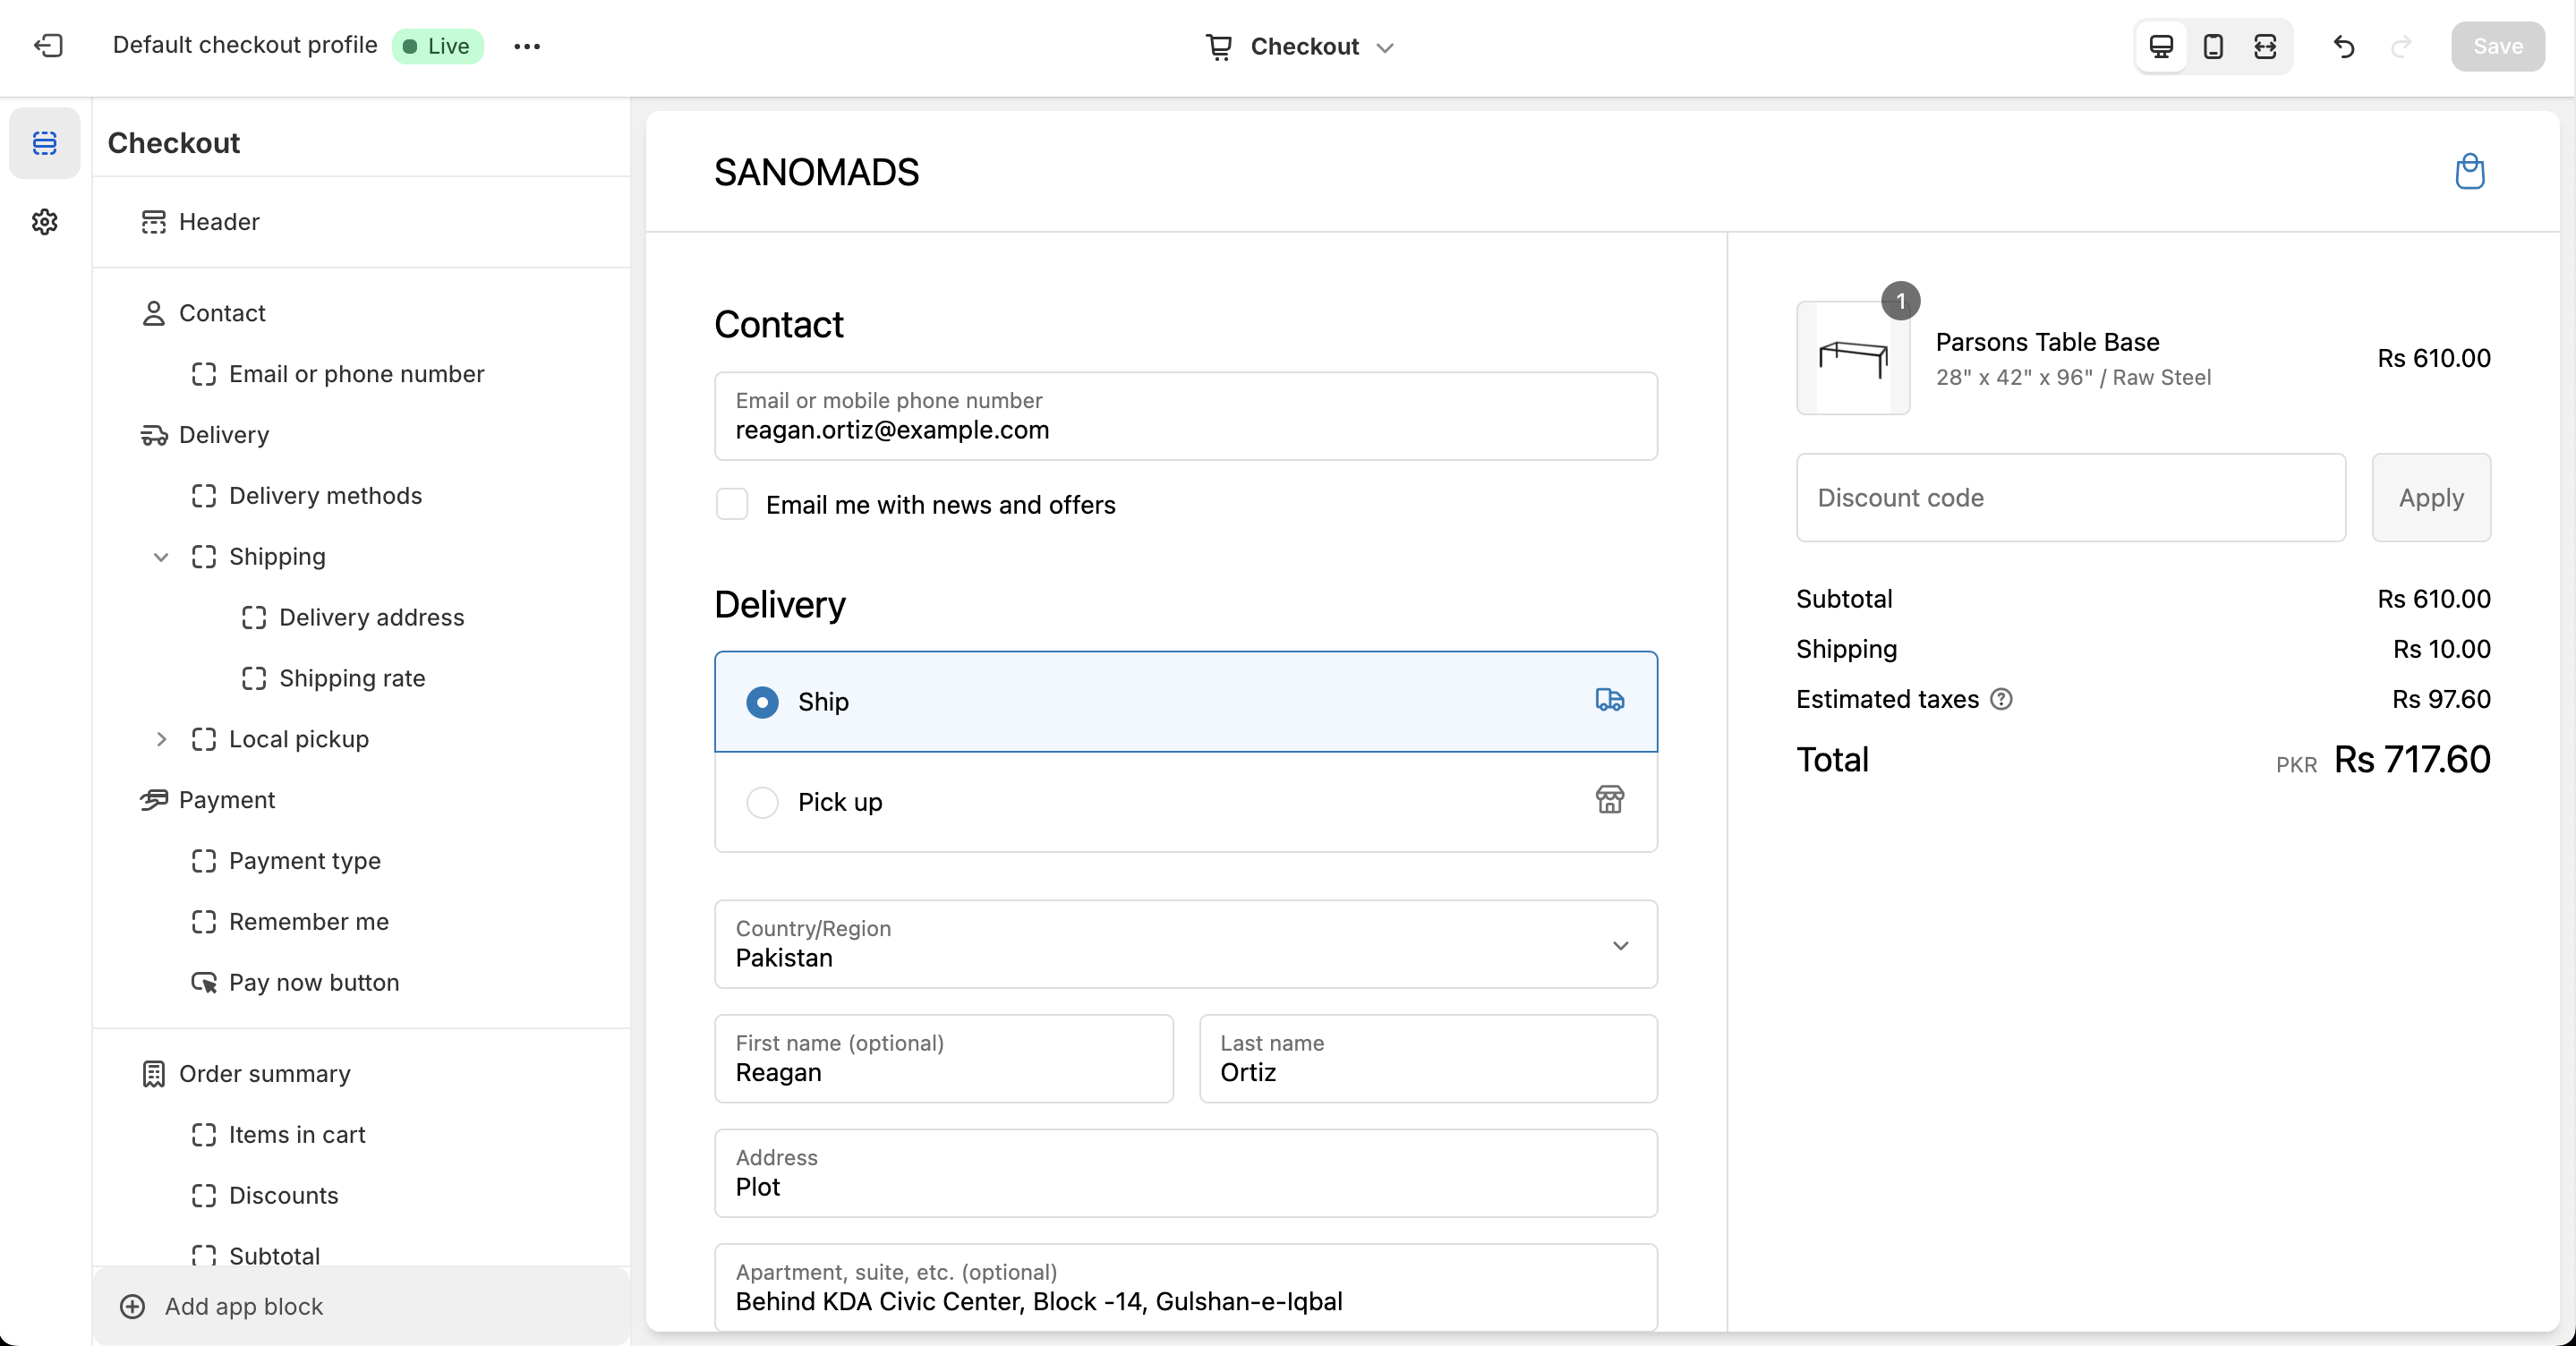Screen dimensions: 2576x1346
Task: Click the 'Estimated taxes' label
Action: tap(1887, 699)
